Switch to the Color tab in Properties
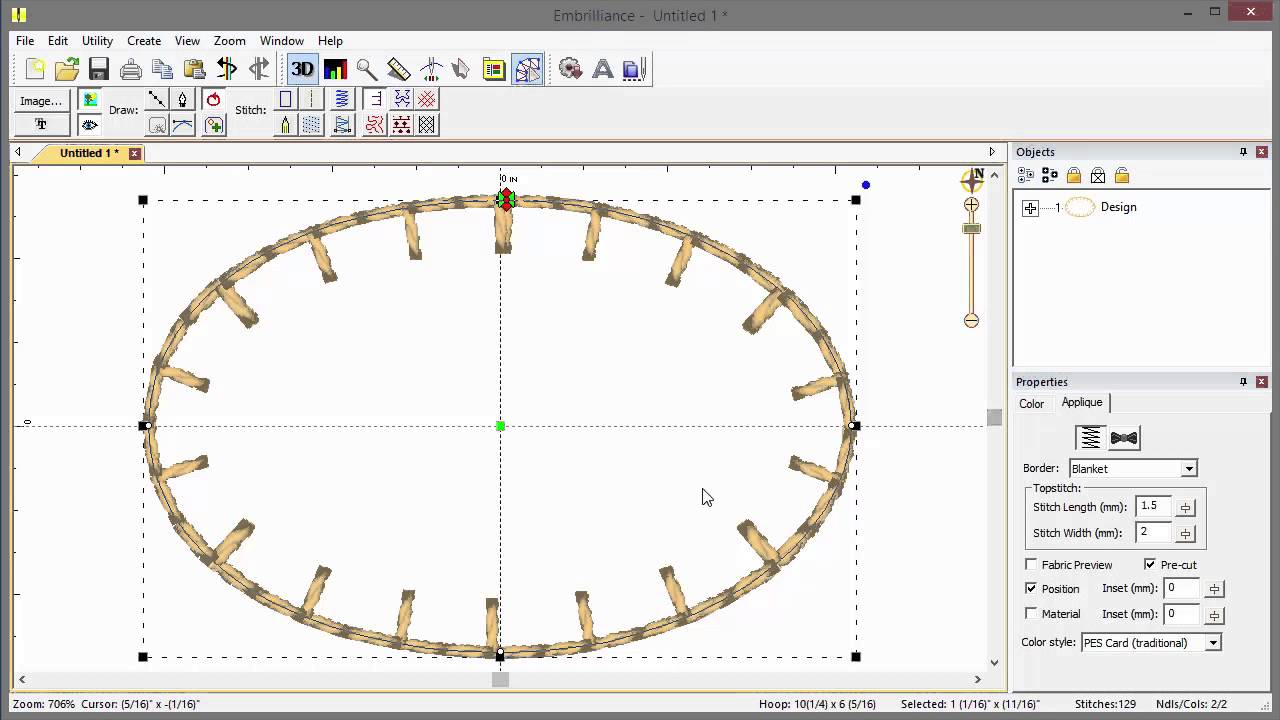Screen dimensions: 1280x720 click(x=1031, y=404)
